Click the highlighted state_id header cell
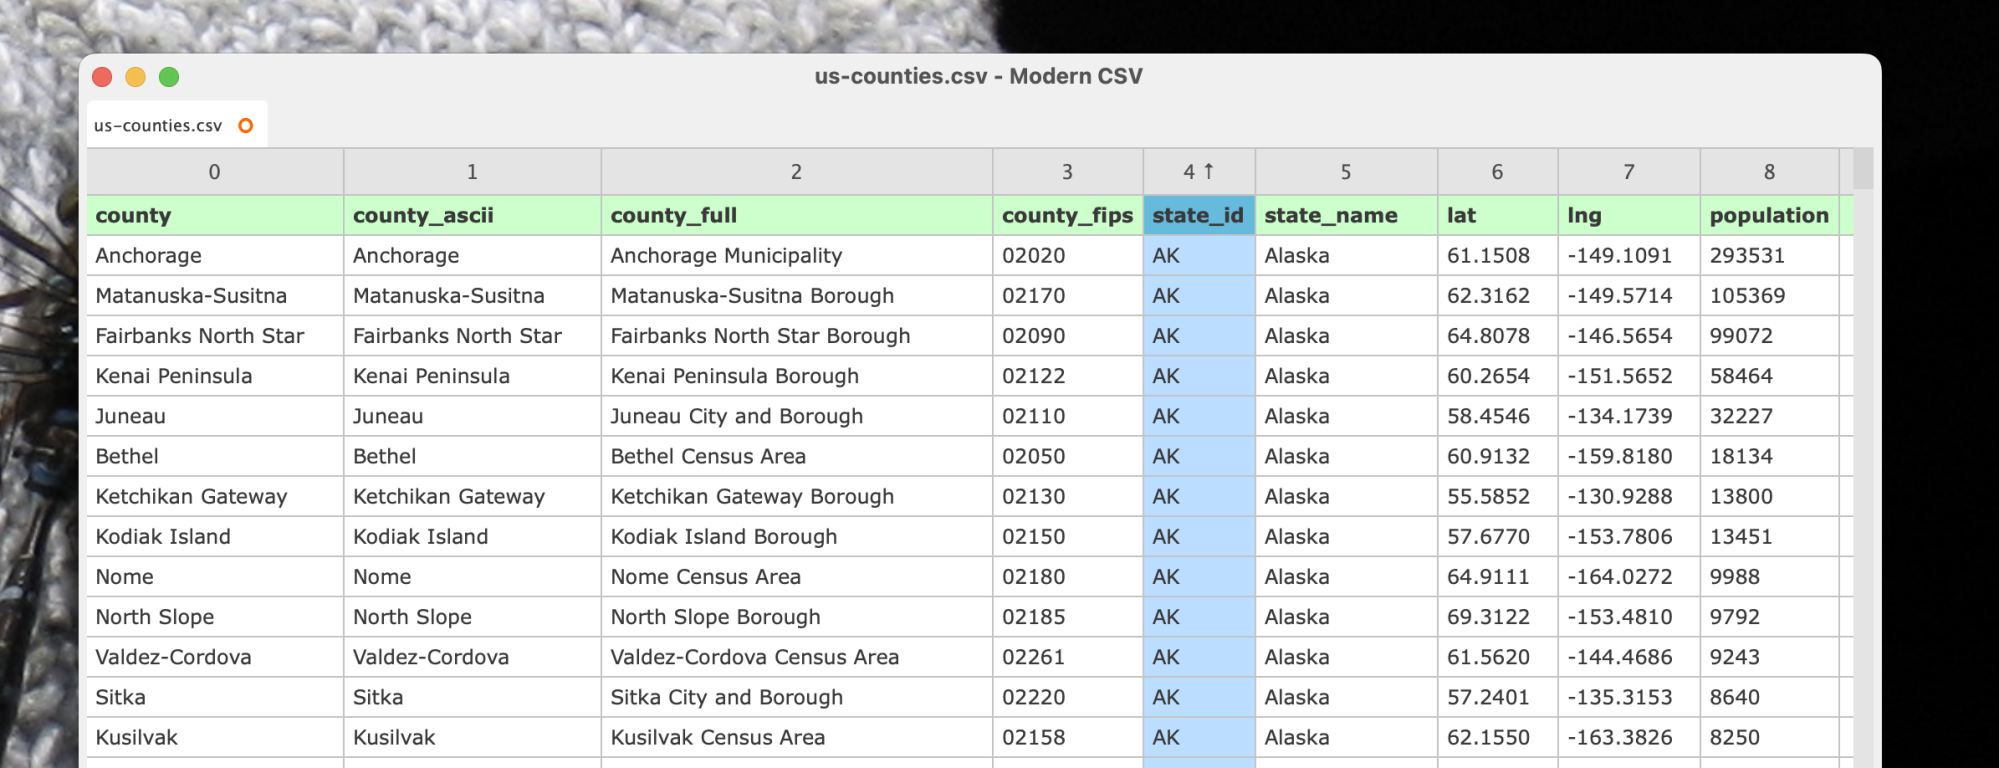Image resolution: width=1999 pixels, height=768 pixels. [x=1197, y=215]
